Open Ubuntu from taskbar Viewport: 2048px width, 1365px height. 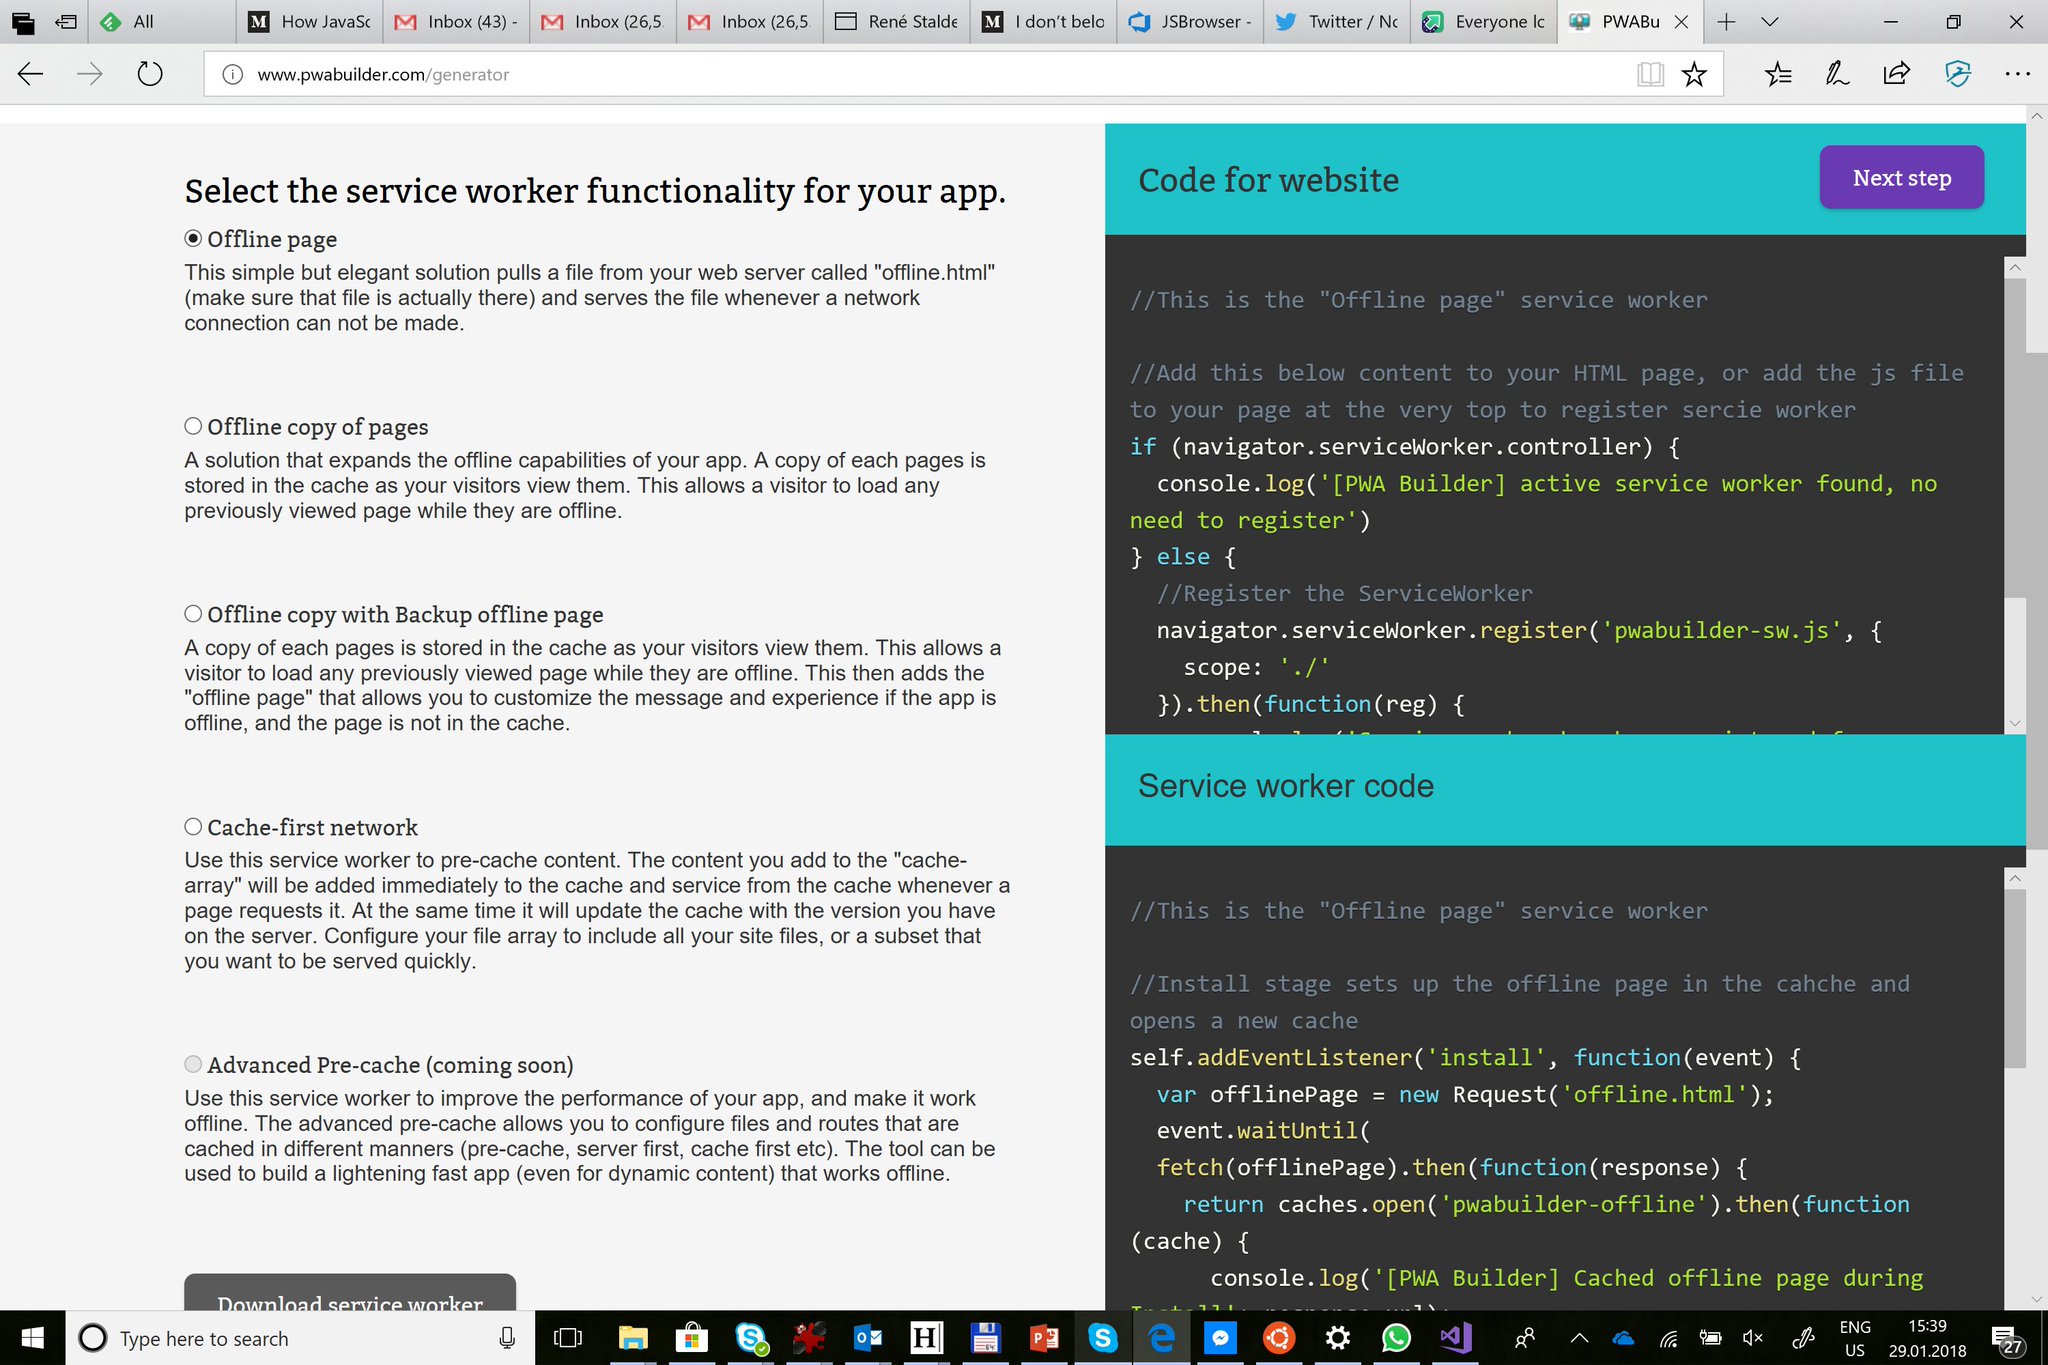1279,1338
